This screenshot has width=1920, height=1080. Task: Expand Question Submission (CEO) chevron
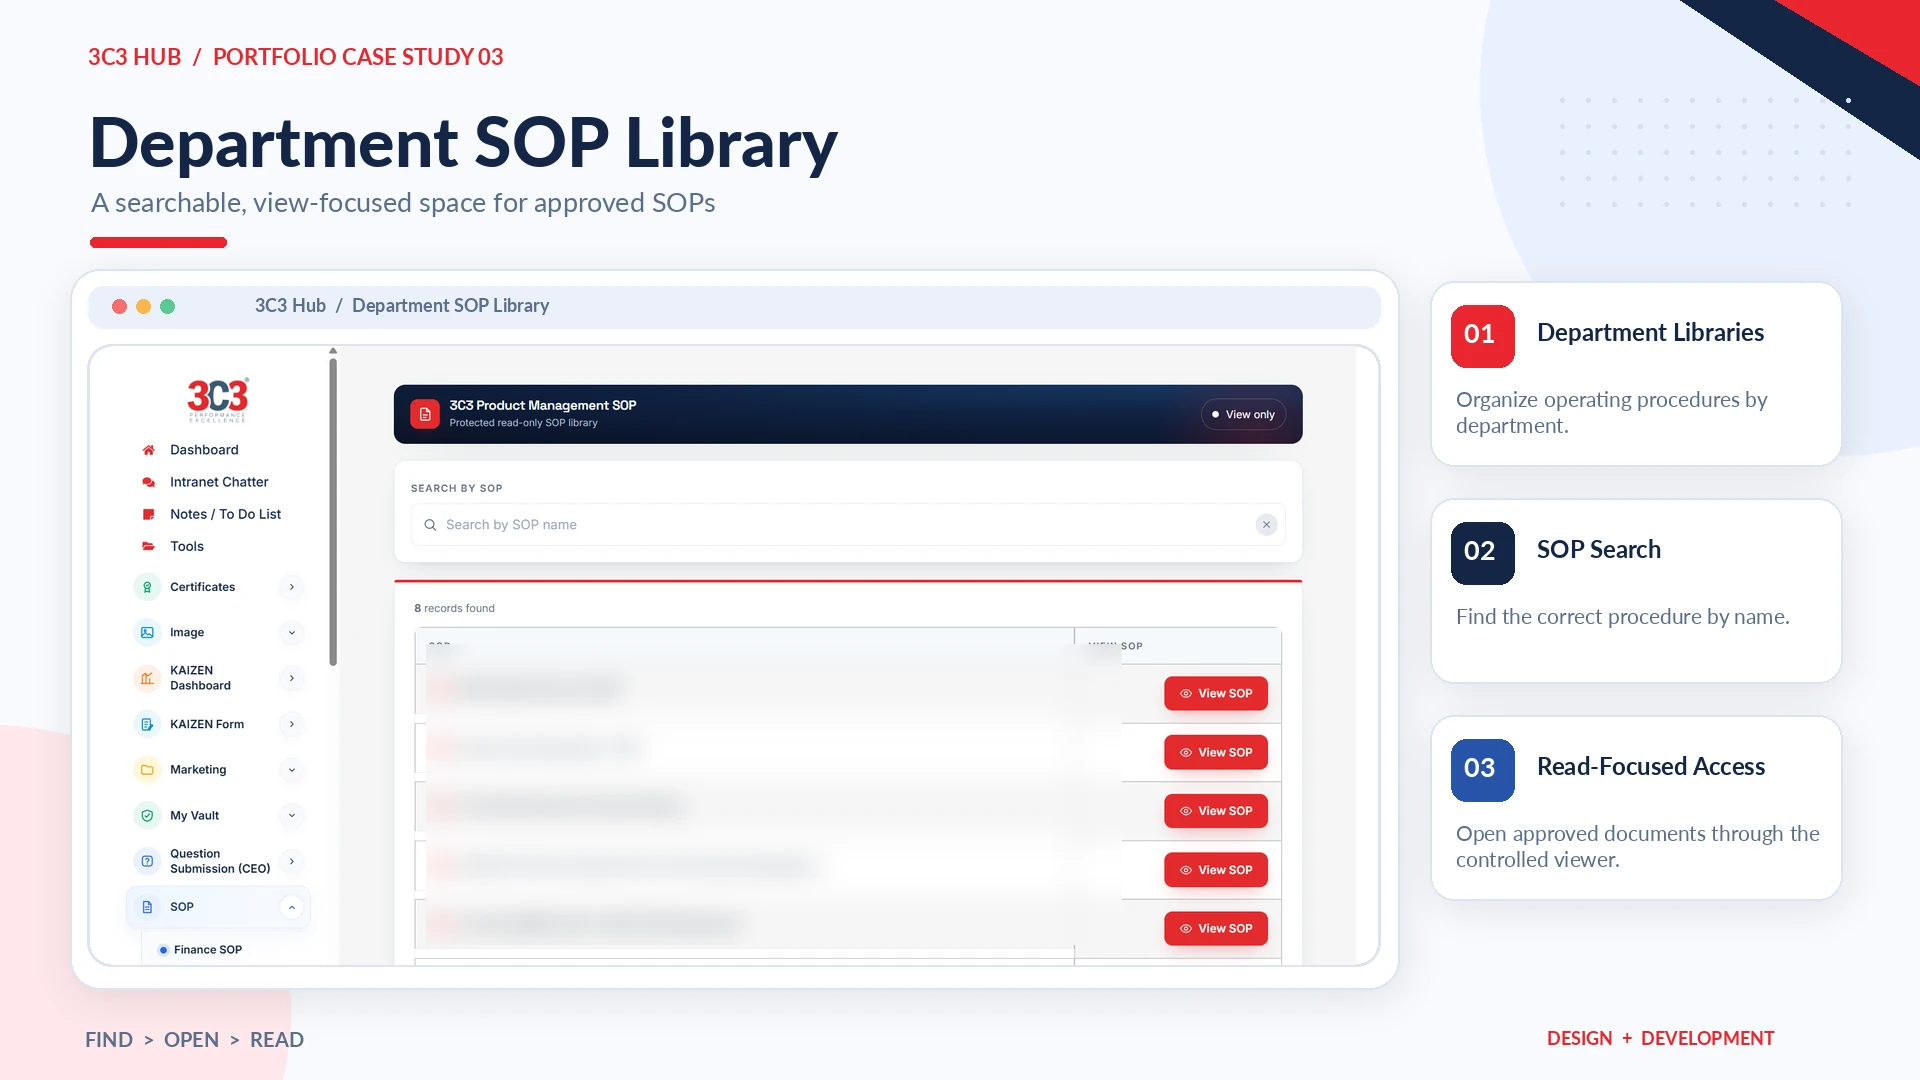(x=291, y=861)
